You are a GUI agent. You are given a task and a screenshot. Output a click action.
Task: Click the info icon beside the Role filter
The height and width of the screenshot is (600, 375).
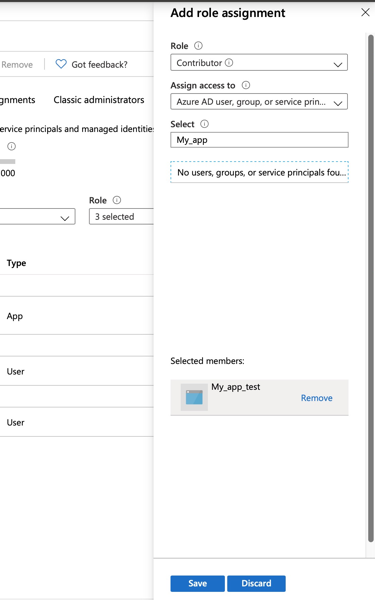pos(117,200)
